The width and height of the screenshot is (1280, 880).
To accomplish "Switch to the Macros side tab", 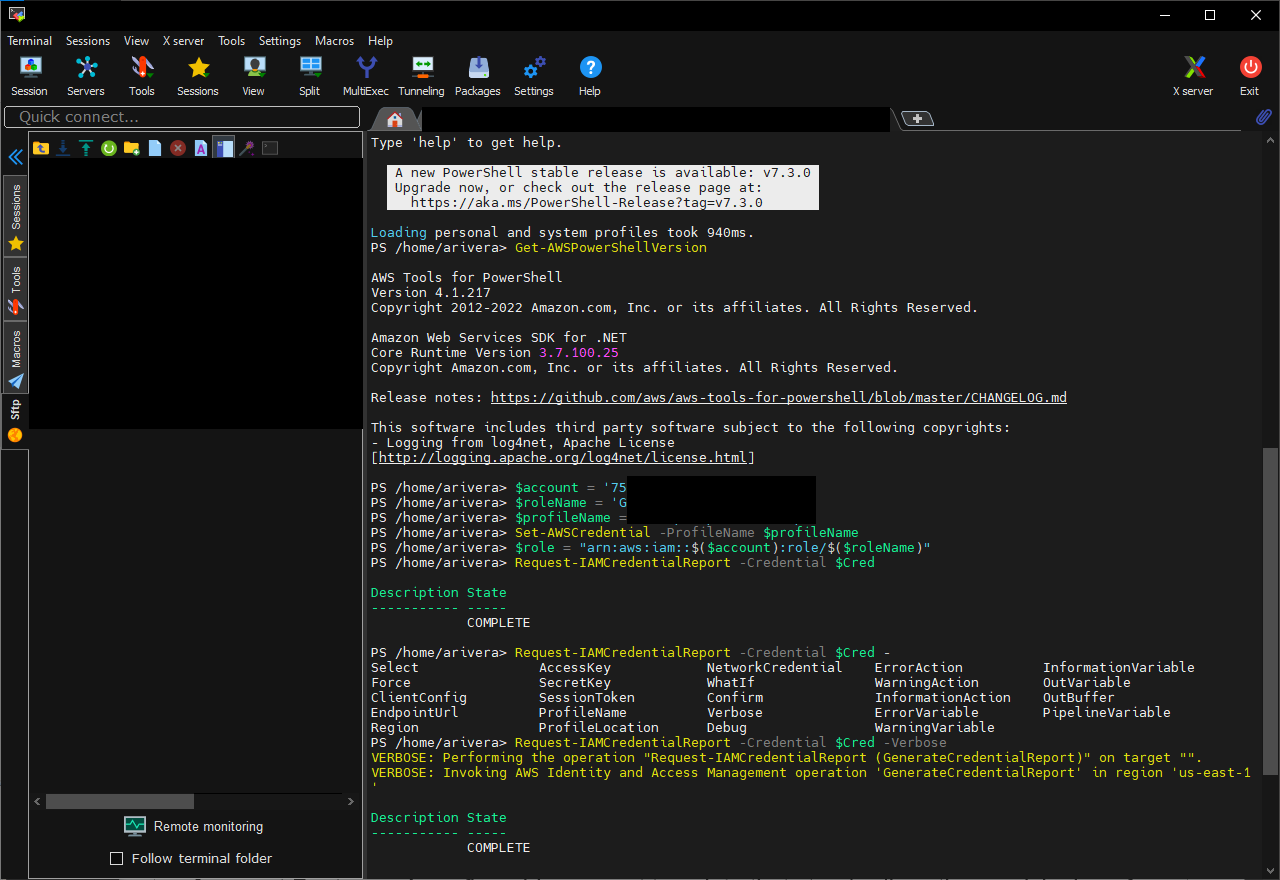I will coord(16,358).
